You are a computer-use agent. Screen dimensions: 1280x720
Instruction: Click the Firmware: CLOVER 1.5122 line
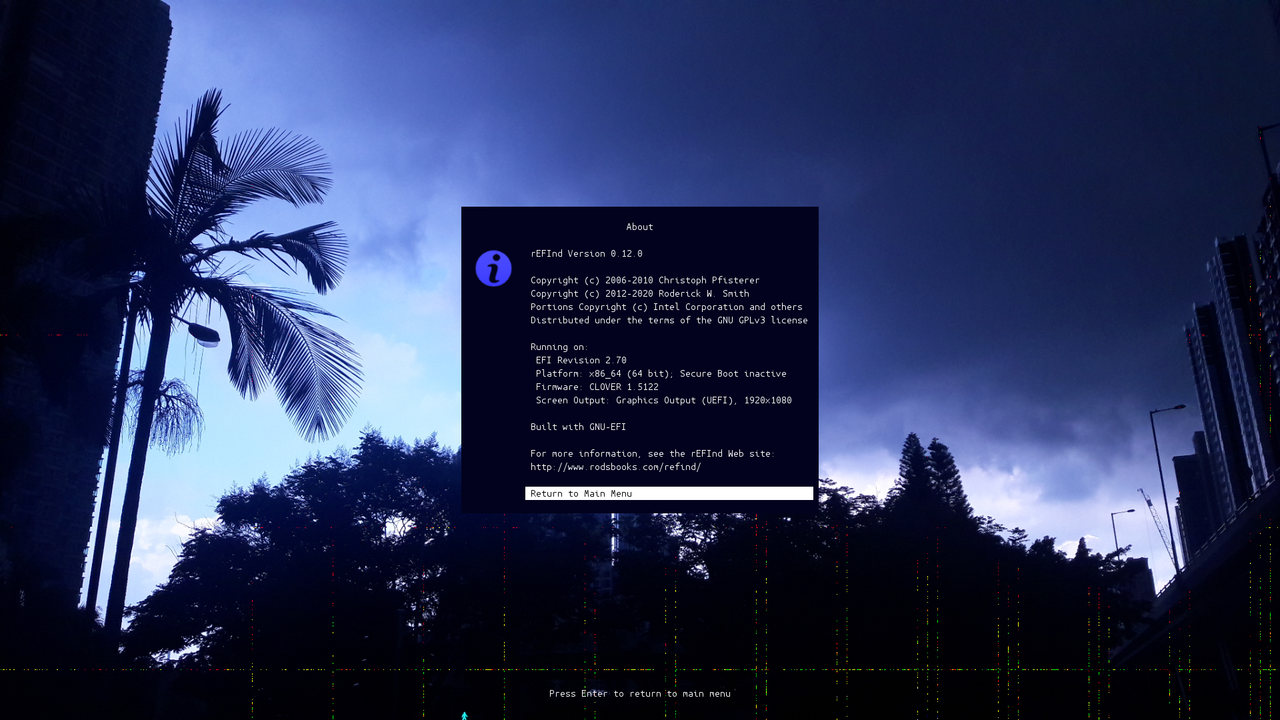point(597,387)
